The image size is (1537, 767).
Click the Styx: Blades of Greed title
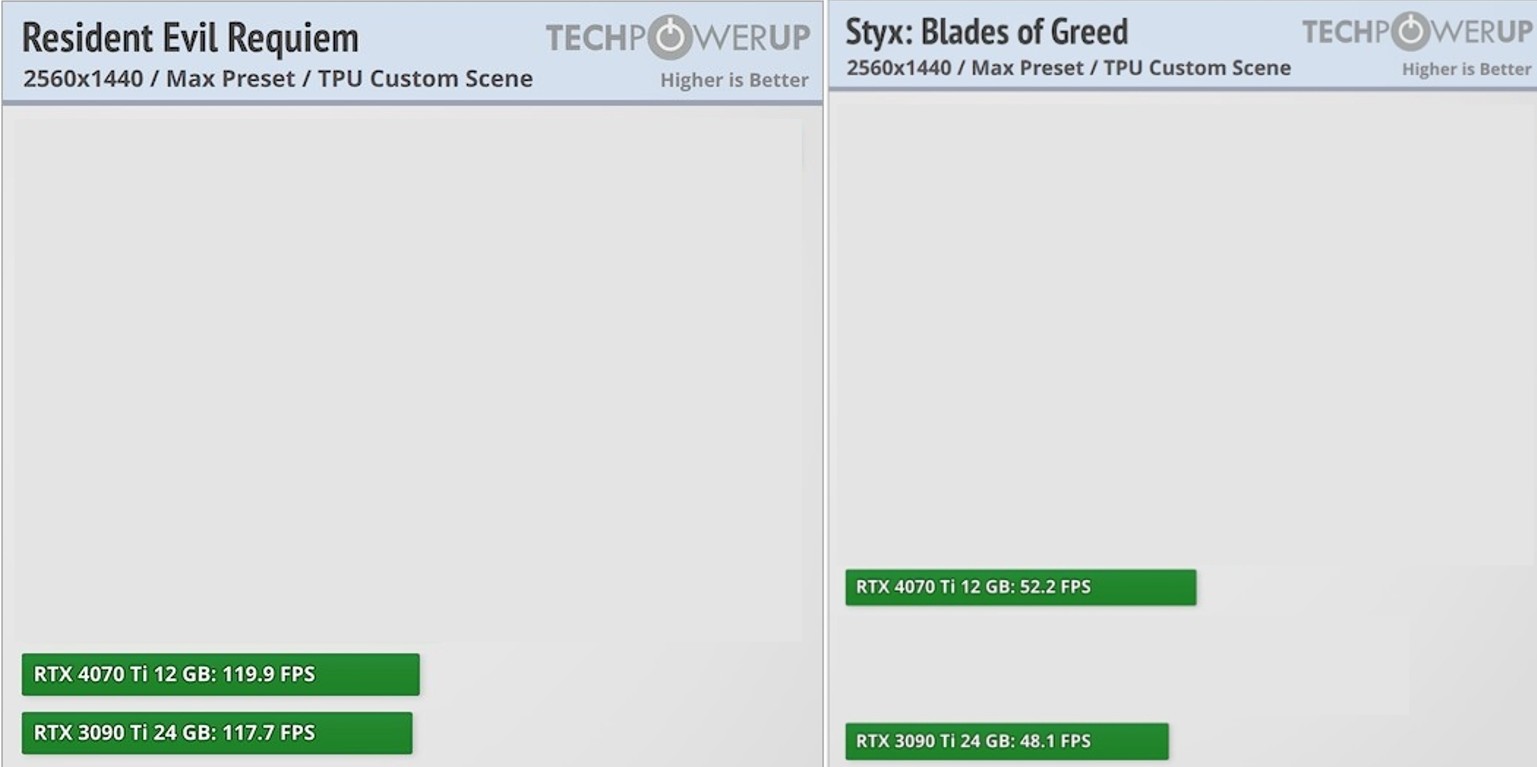pyautogui.click(x=986, y=32)
